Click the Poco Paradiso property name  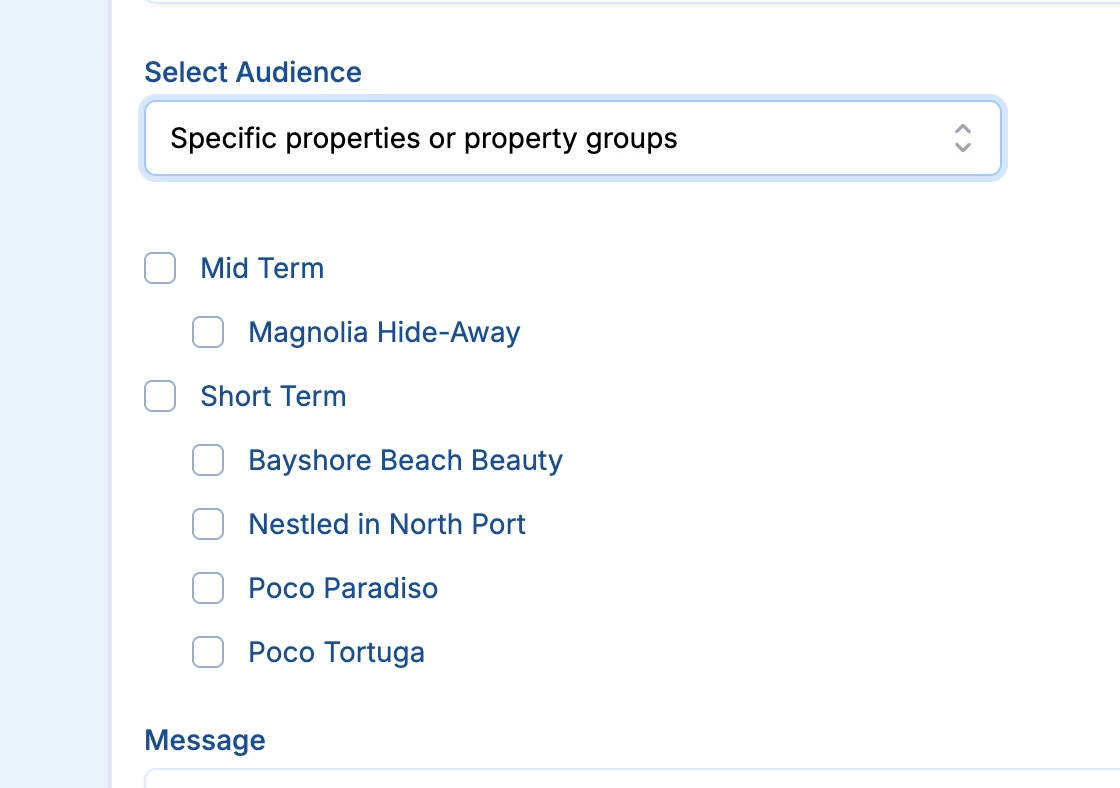pyautogui.click(x=343, y=588)
